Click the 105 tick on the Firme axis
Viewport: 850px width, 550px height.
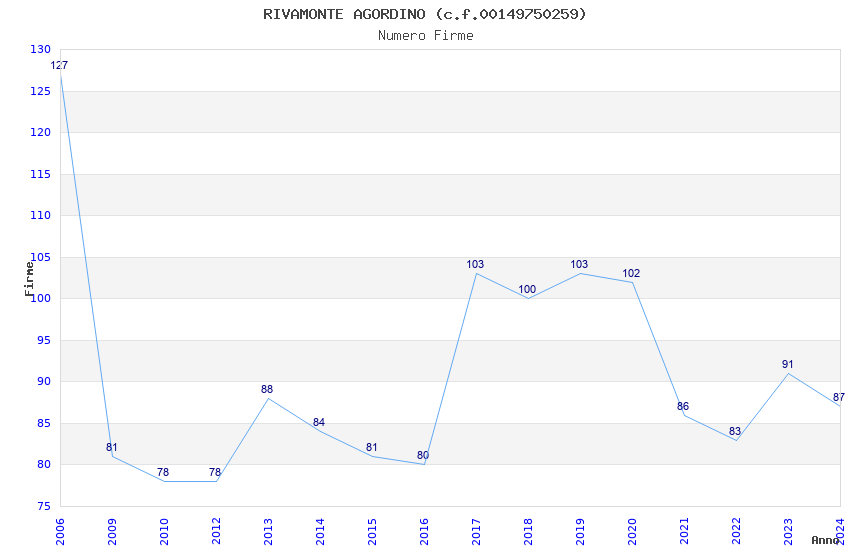[40, 257]
